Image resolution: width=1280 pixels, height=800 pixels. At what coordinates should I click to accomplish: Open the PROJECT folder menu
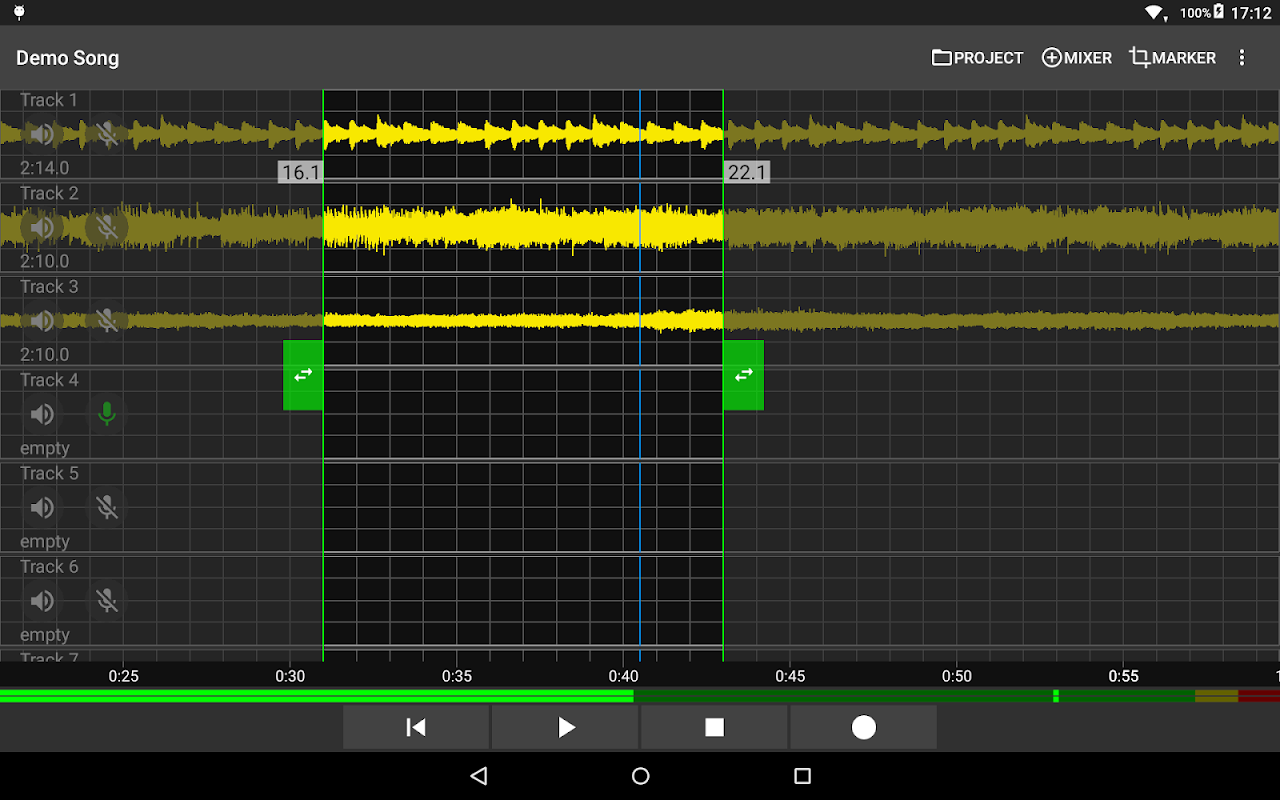977,58
